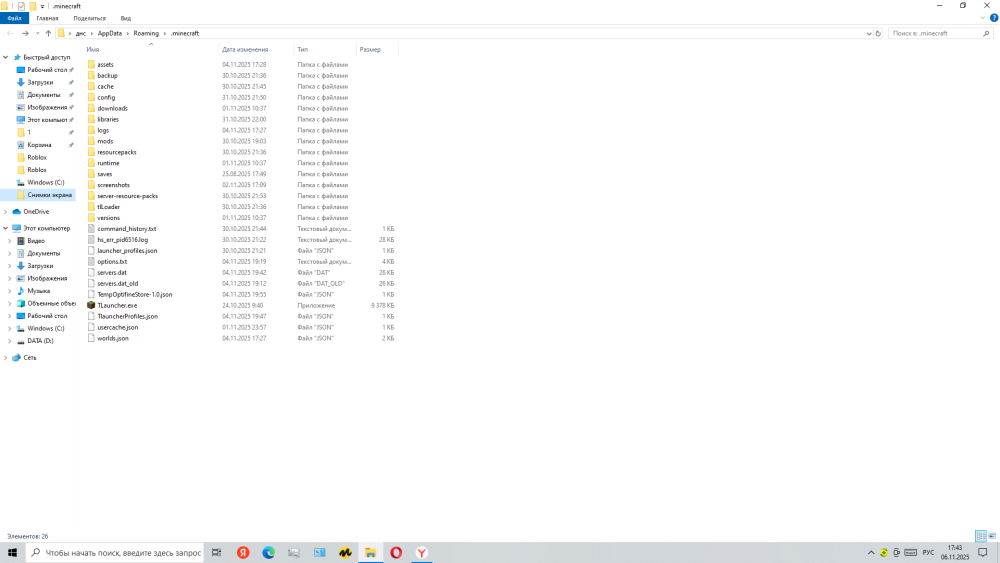Launch Opera browser from taskbar
Image resolution: width=1000 pixels, height=563 pixels.
tap(396, 553)
